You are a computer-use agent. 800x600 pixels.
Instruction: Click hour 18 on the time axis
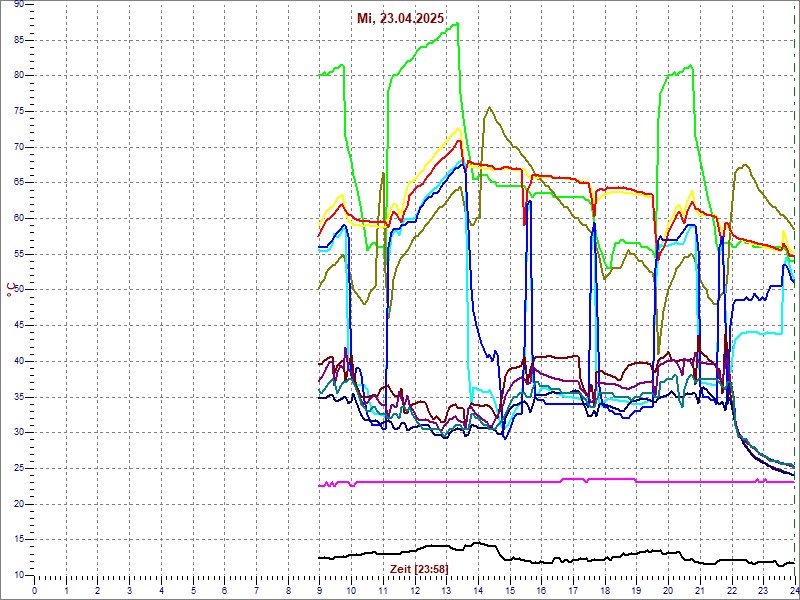[604, 590]
